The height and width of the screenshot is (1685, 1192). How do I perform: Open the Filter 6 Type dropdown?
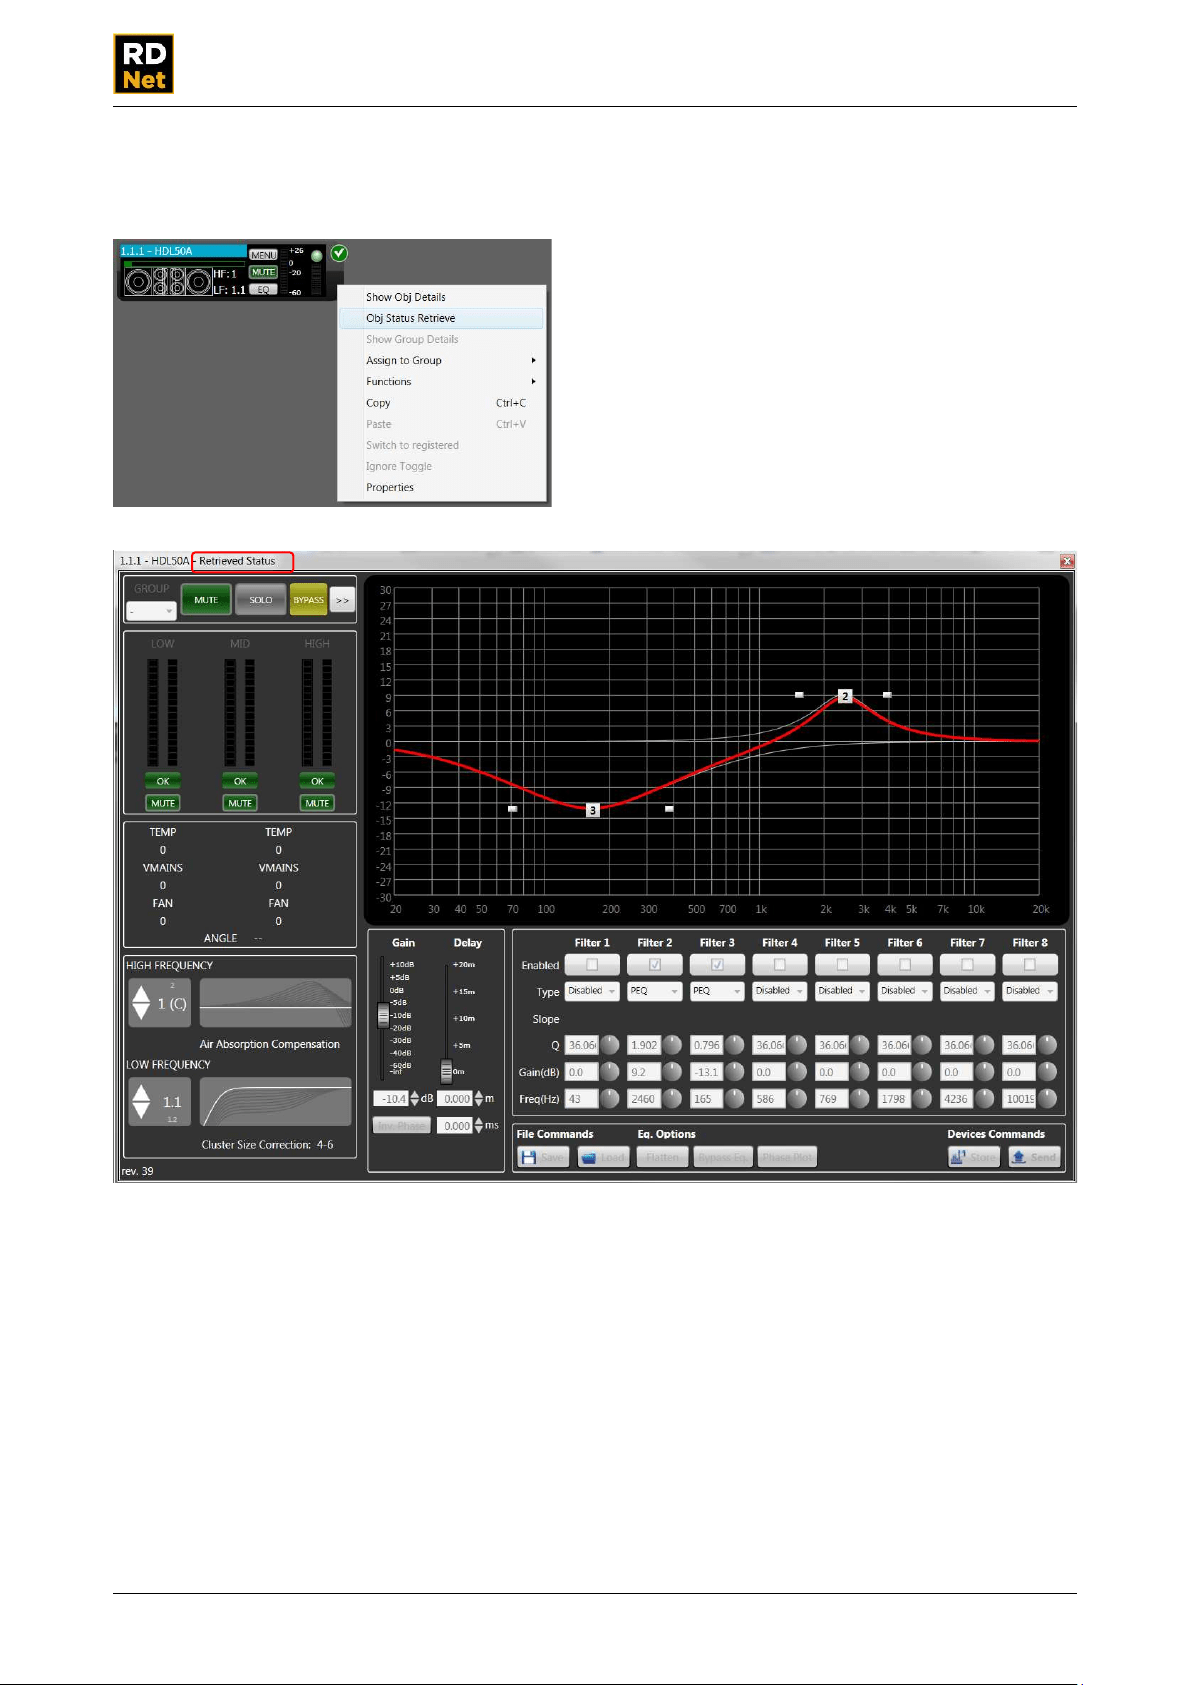point(905,991)
